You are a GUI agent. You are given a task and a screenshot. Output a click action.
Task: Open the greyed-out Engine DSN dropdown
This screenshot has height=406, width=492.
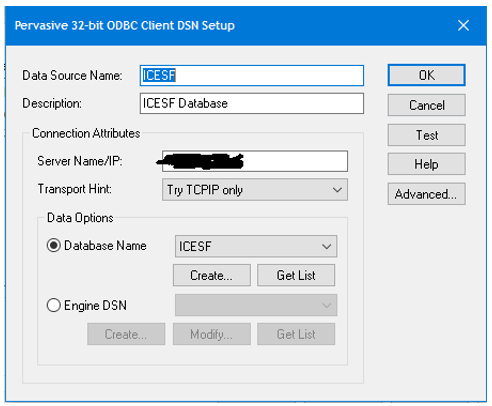point(256,305)
